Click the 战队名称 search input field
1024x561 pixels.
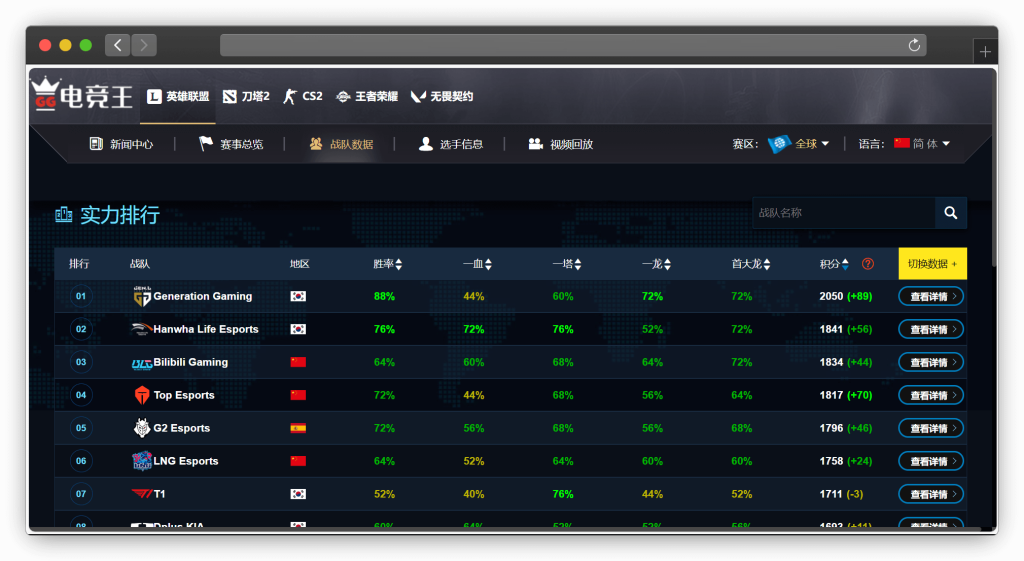[842, 213]
